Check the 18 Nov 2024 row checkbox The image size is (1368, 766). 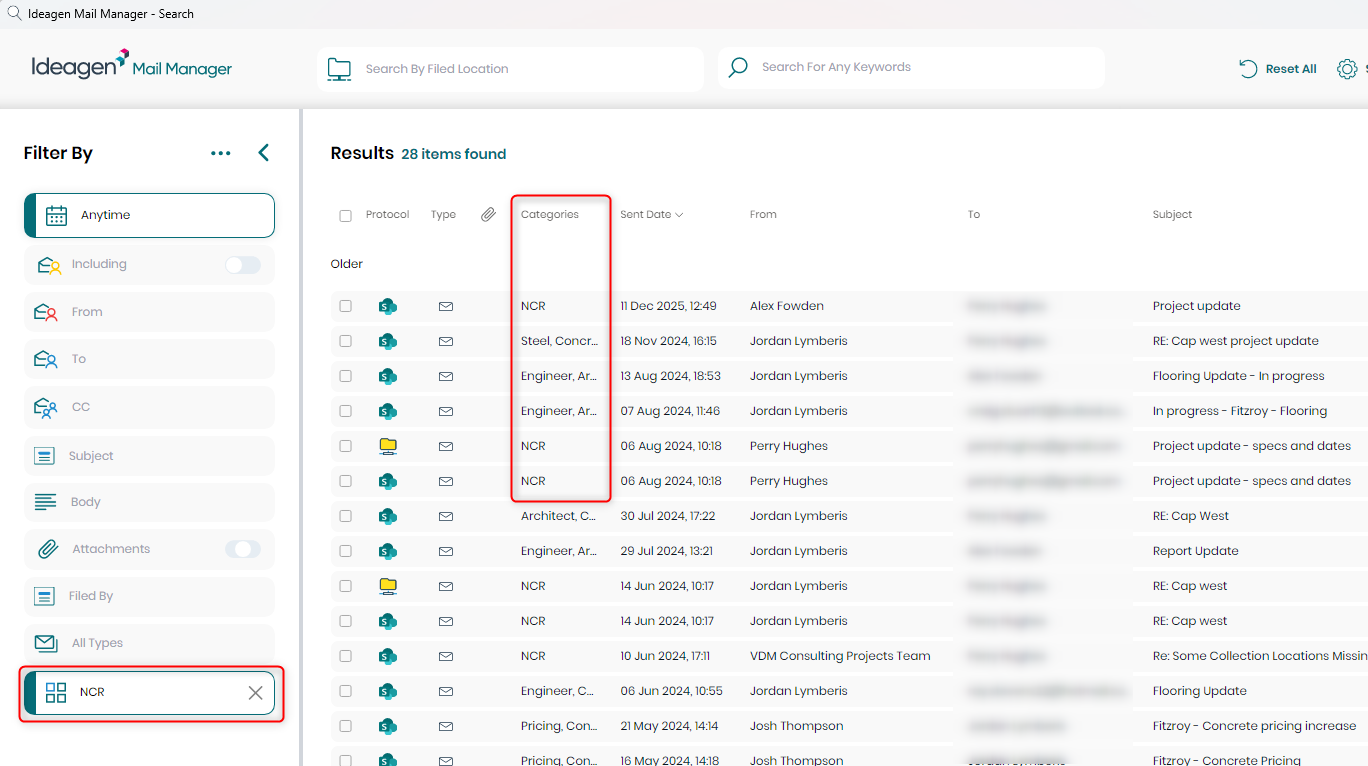click(345, 341)
